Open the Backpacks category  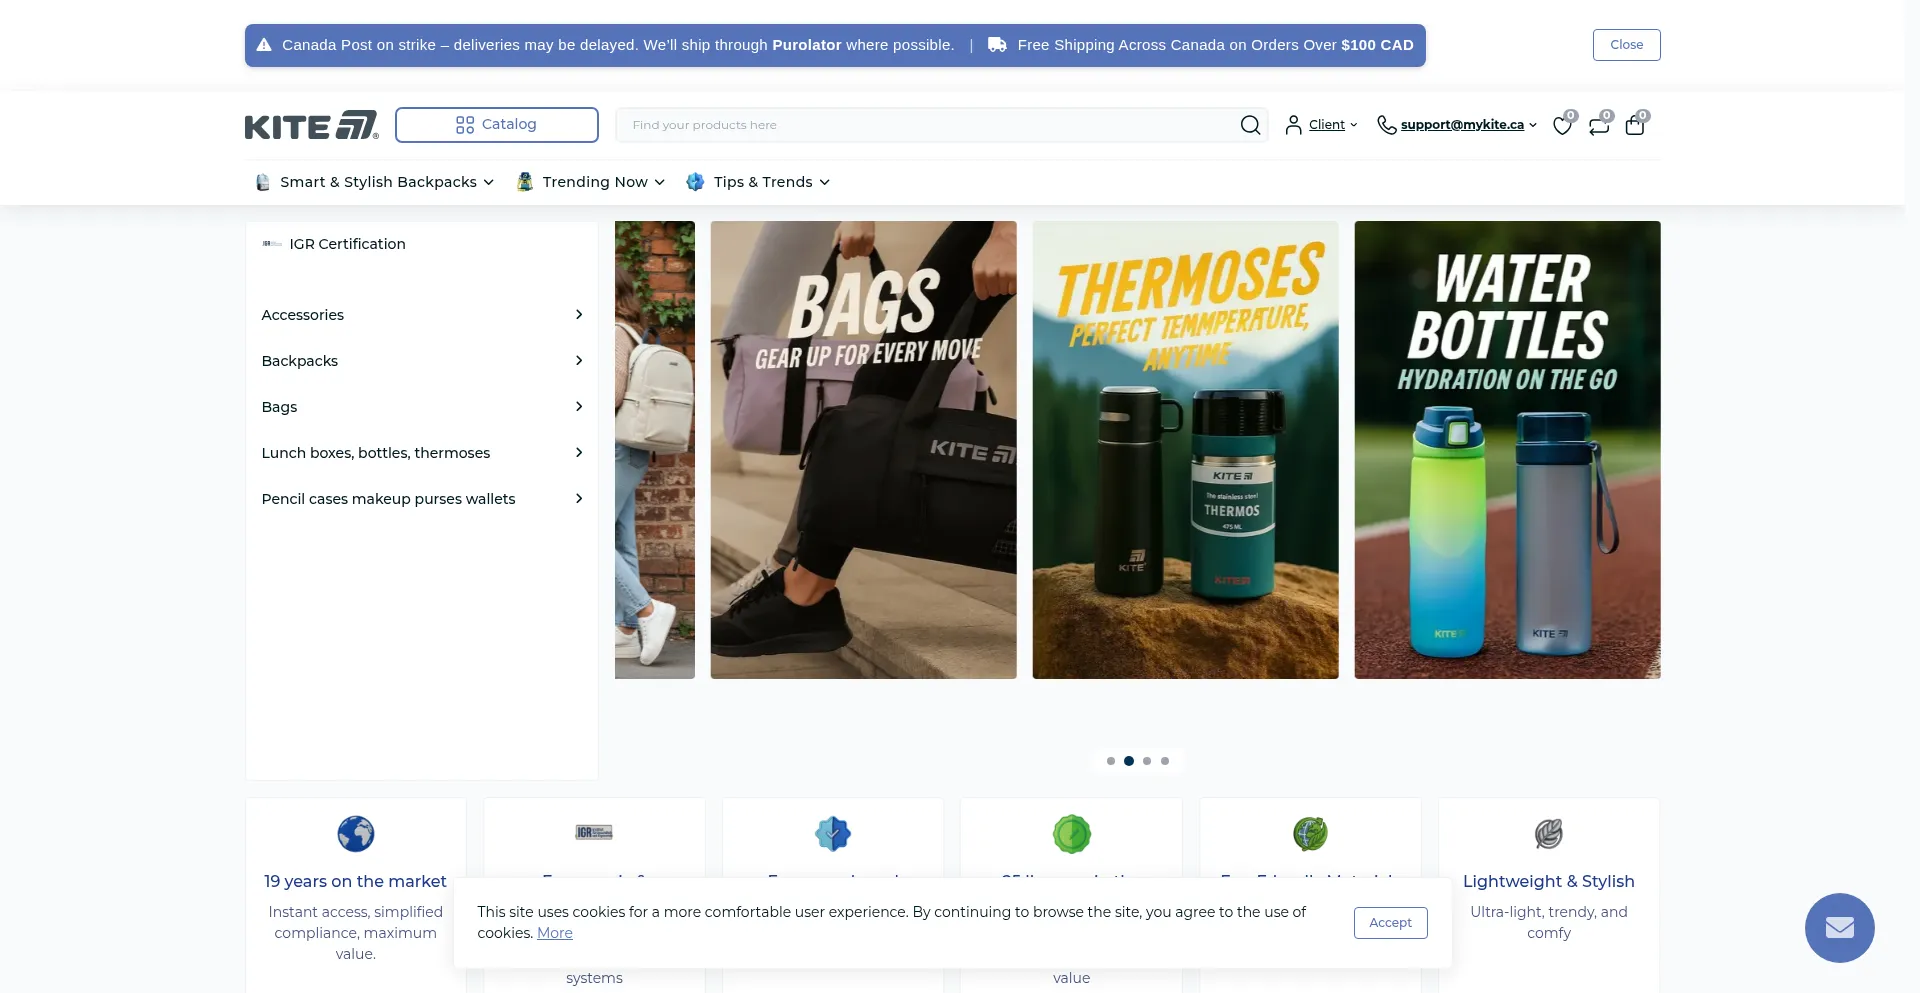pos(299,361)
